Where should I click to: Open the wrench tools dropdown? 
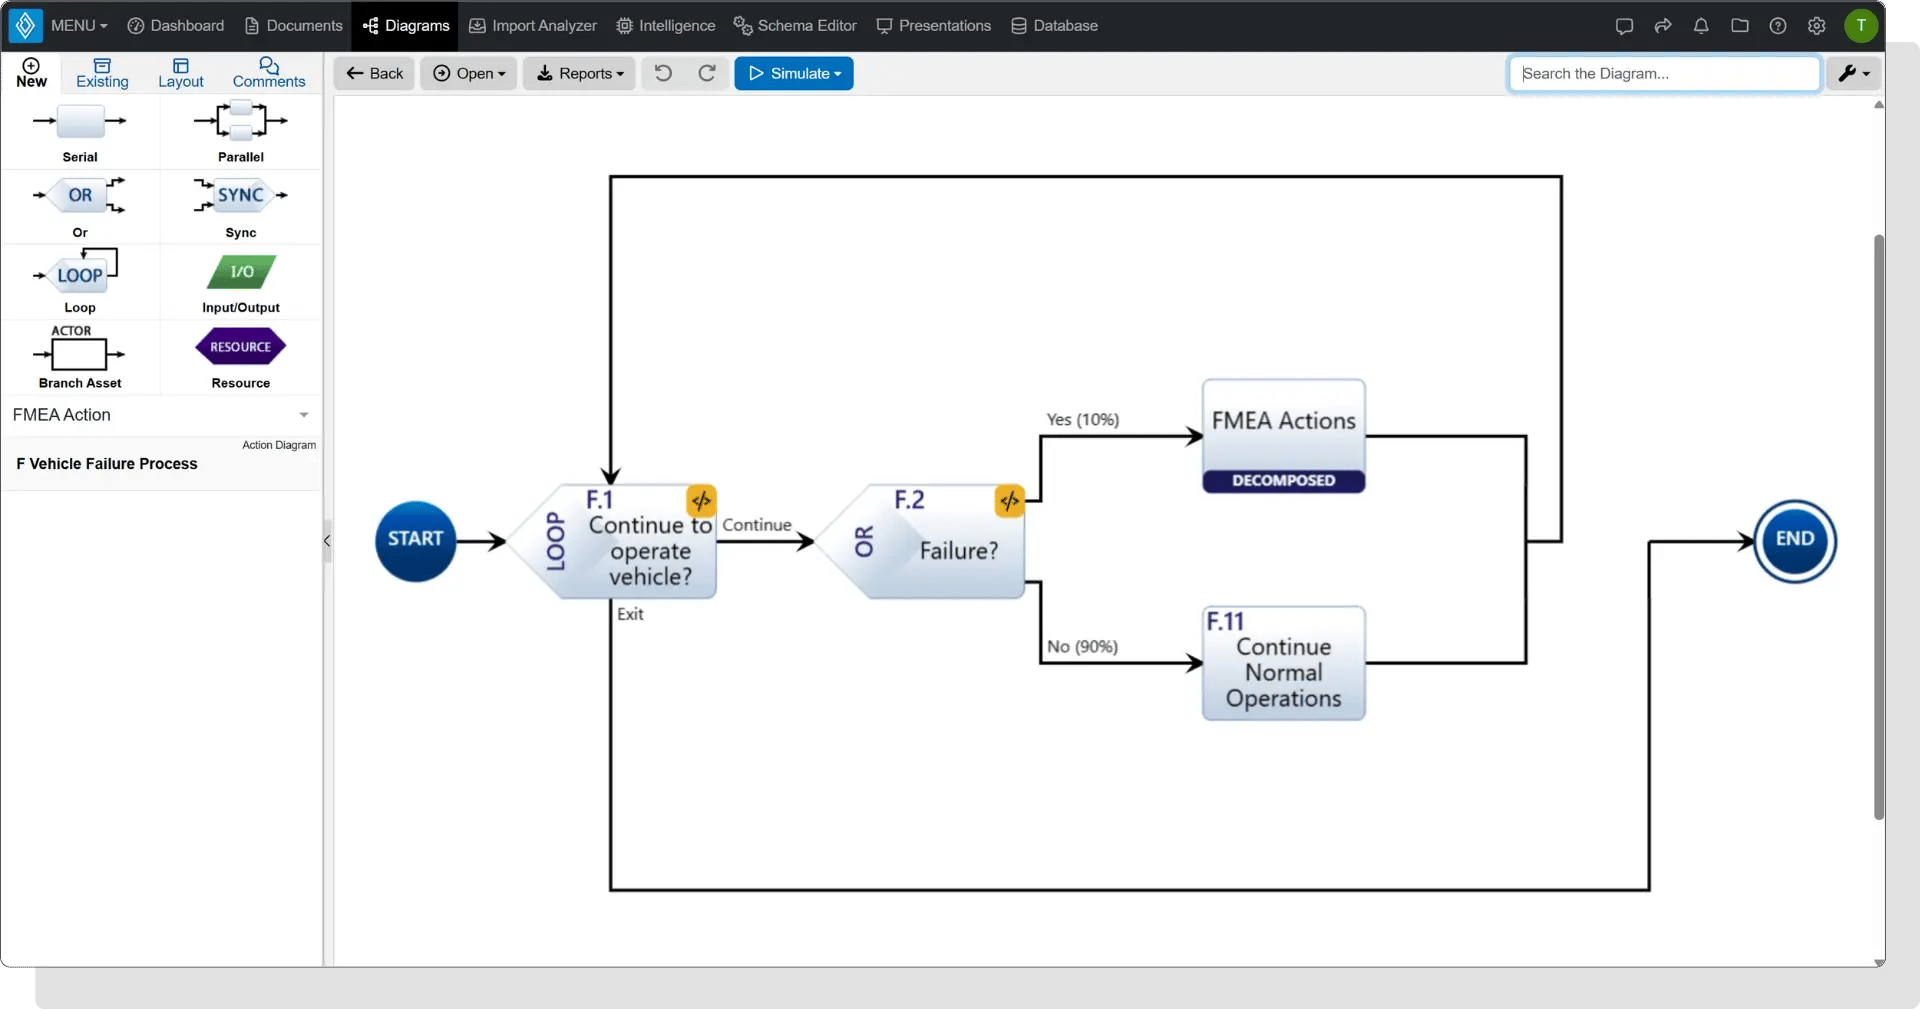tap(1854, 73)
